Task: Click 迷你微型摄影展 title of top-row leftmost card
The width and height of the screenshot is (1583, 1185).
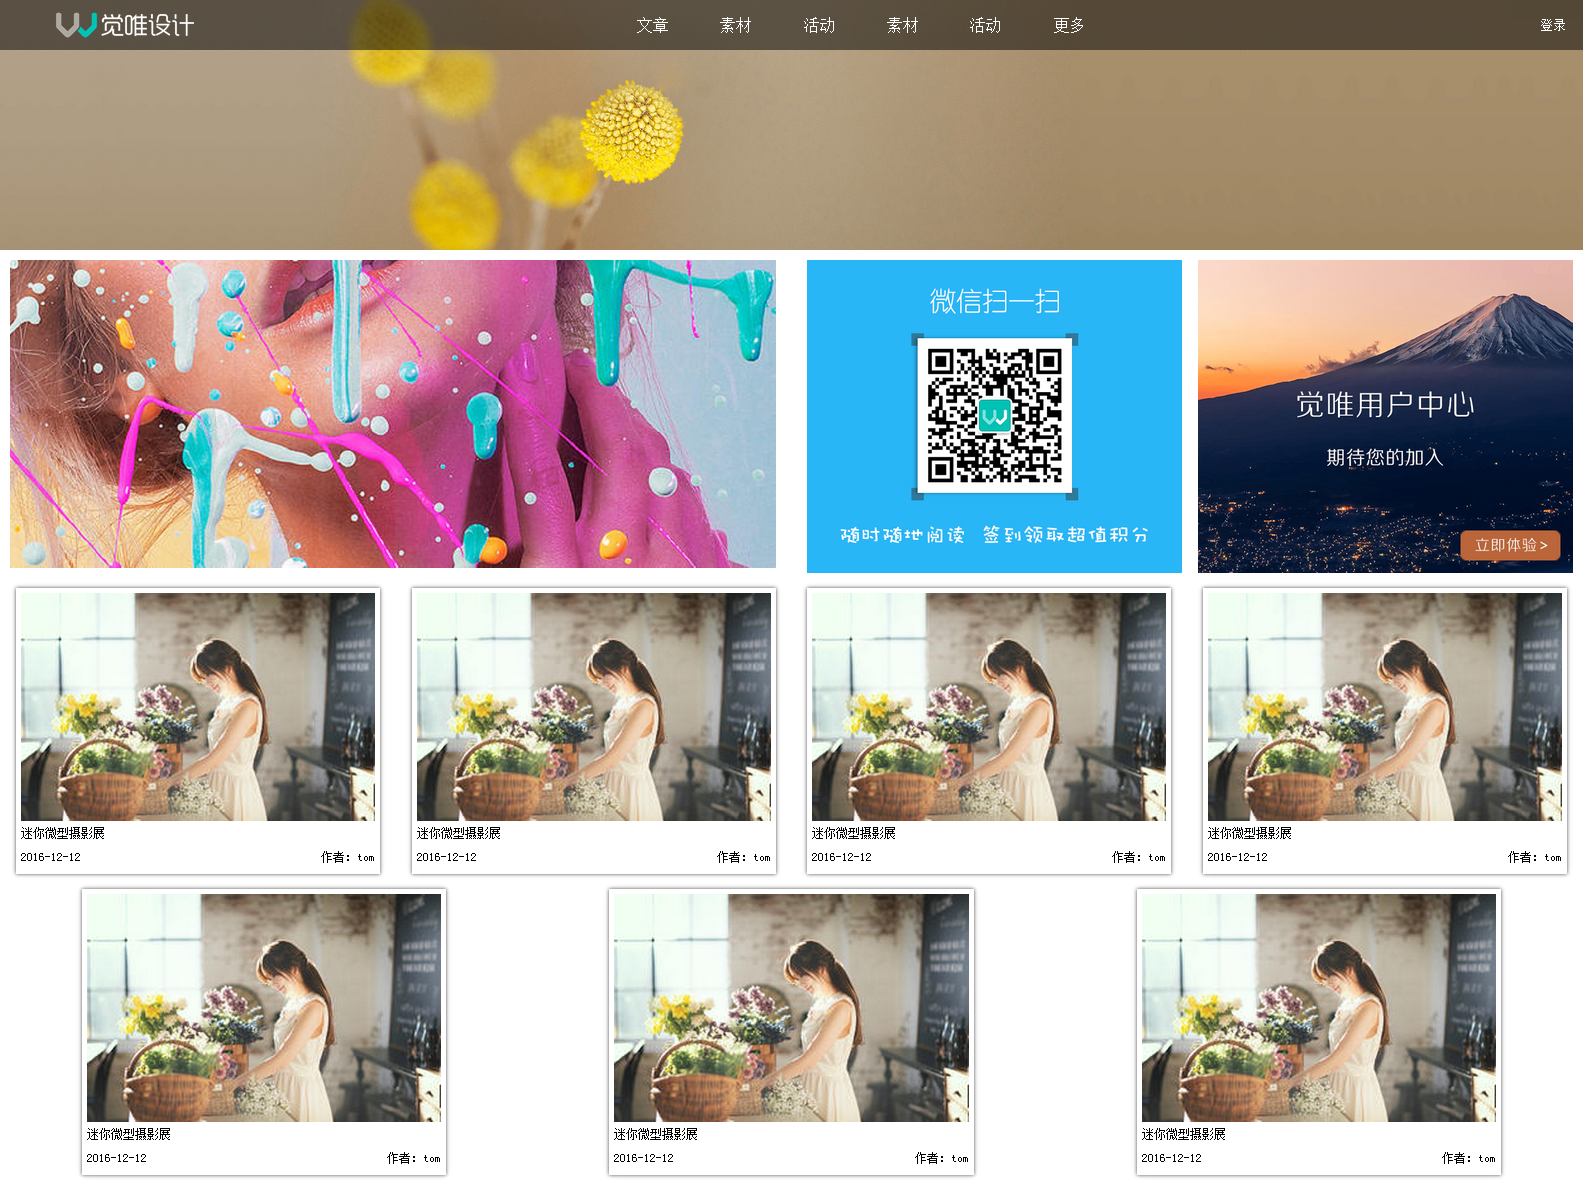Action: tap(63, 833)
